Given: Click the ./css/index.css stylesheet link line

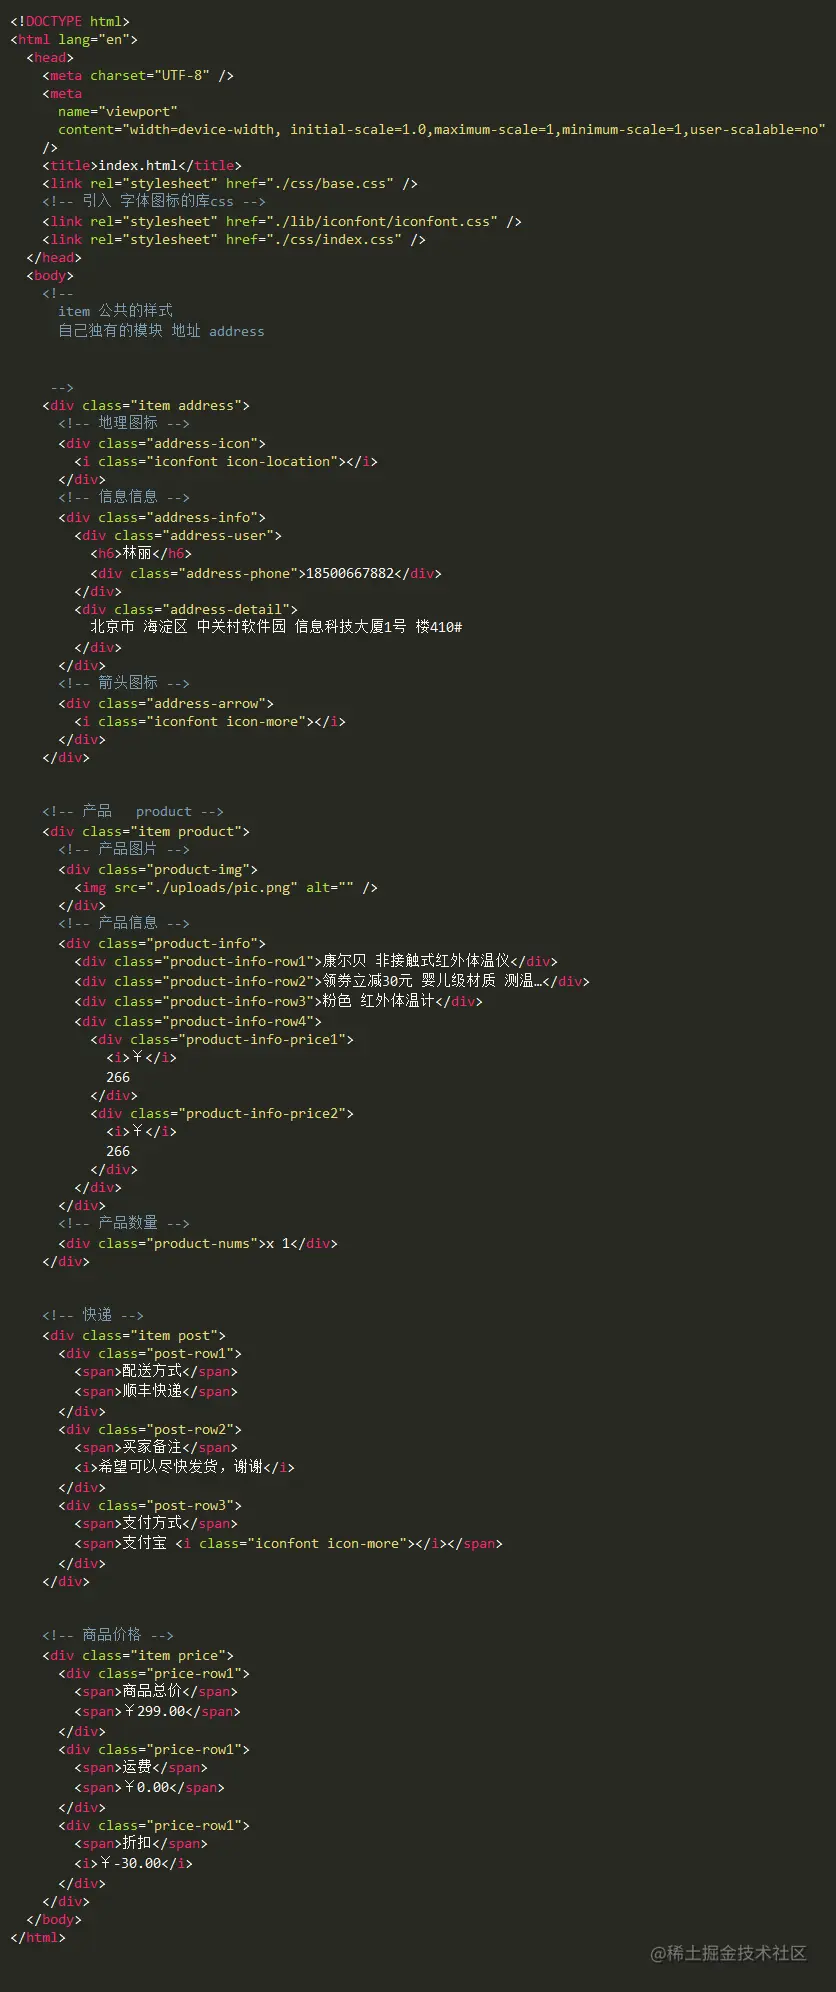Looking at the screenshot, I should coord(234,239).
